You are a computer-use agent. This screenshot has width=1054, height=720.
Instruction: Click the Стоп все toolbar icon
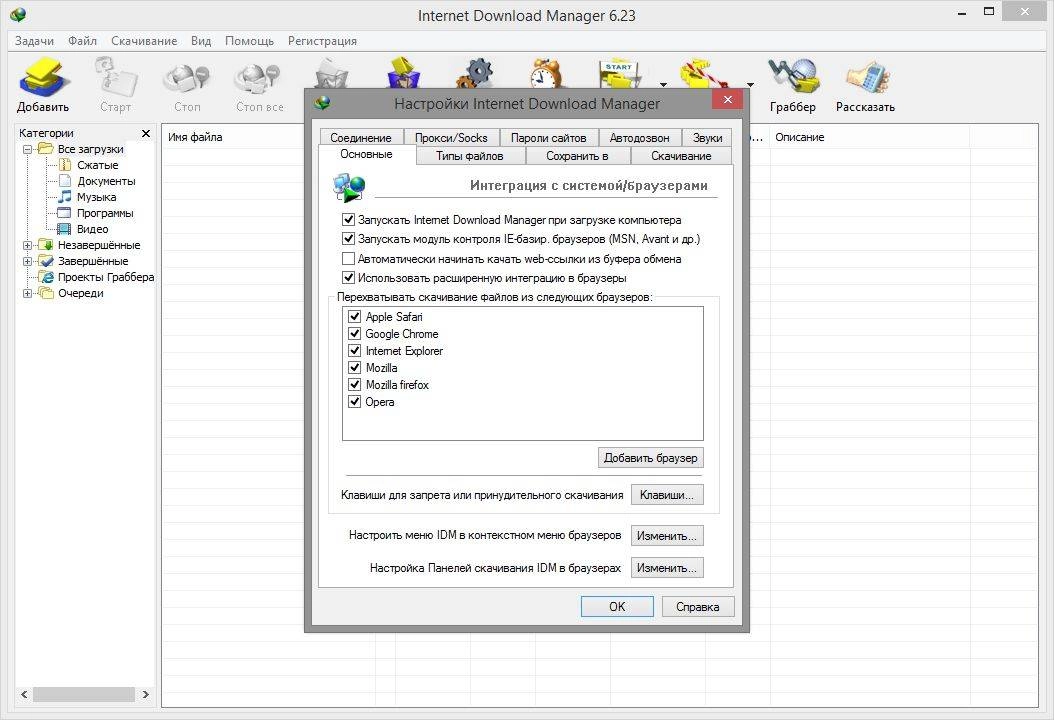(x=258, y=79)
